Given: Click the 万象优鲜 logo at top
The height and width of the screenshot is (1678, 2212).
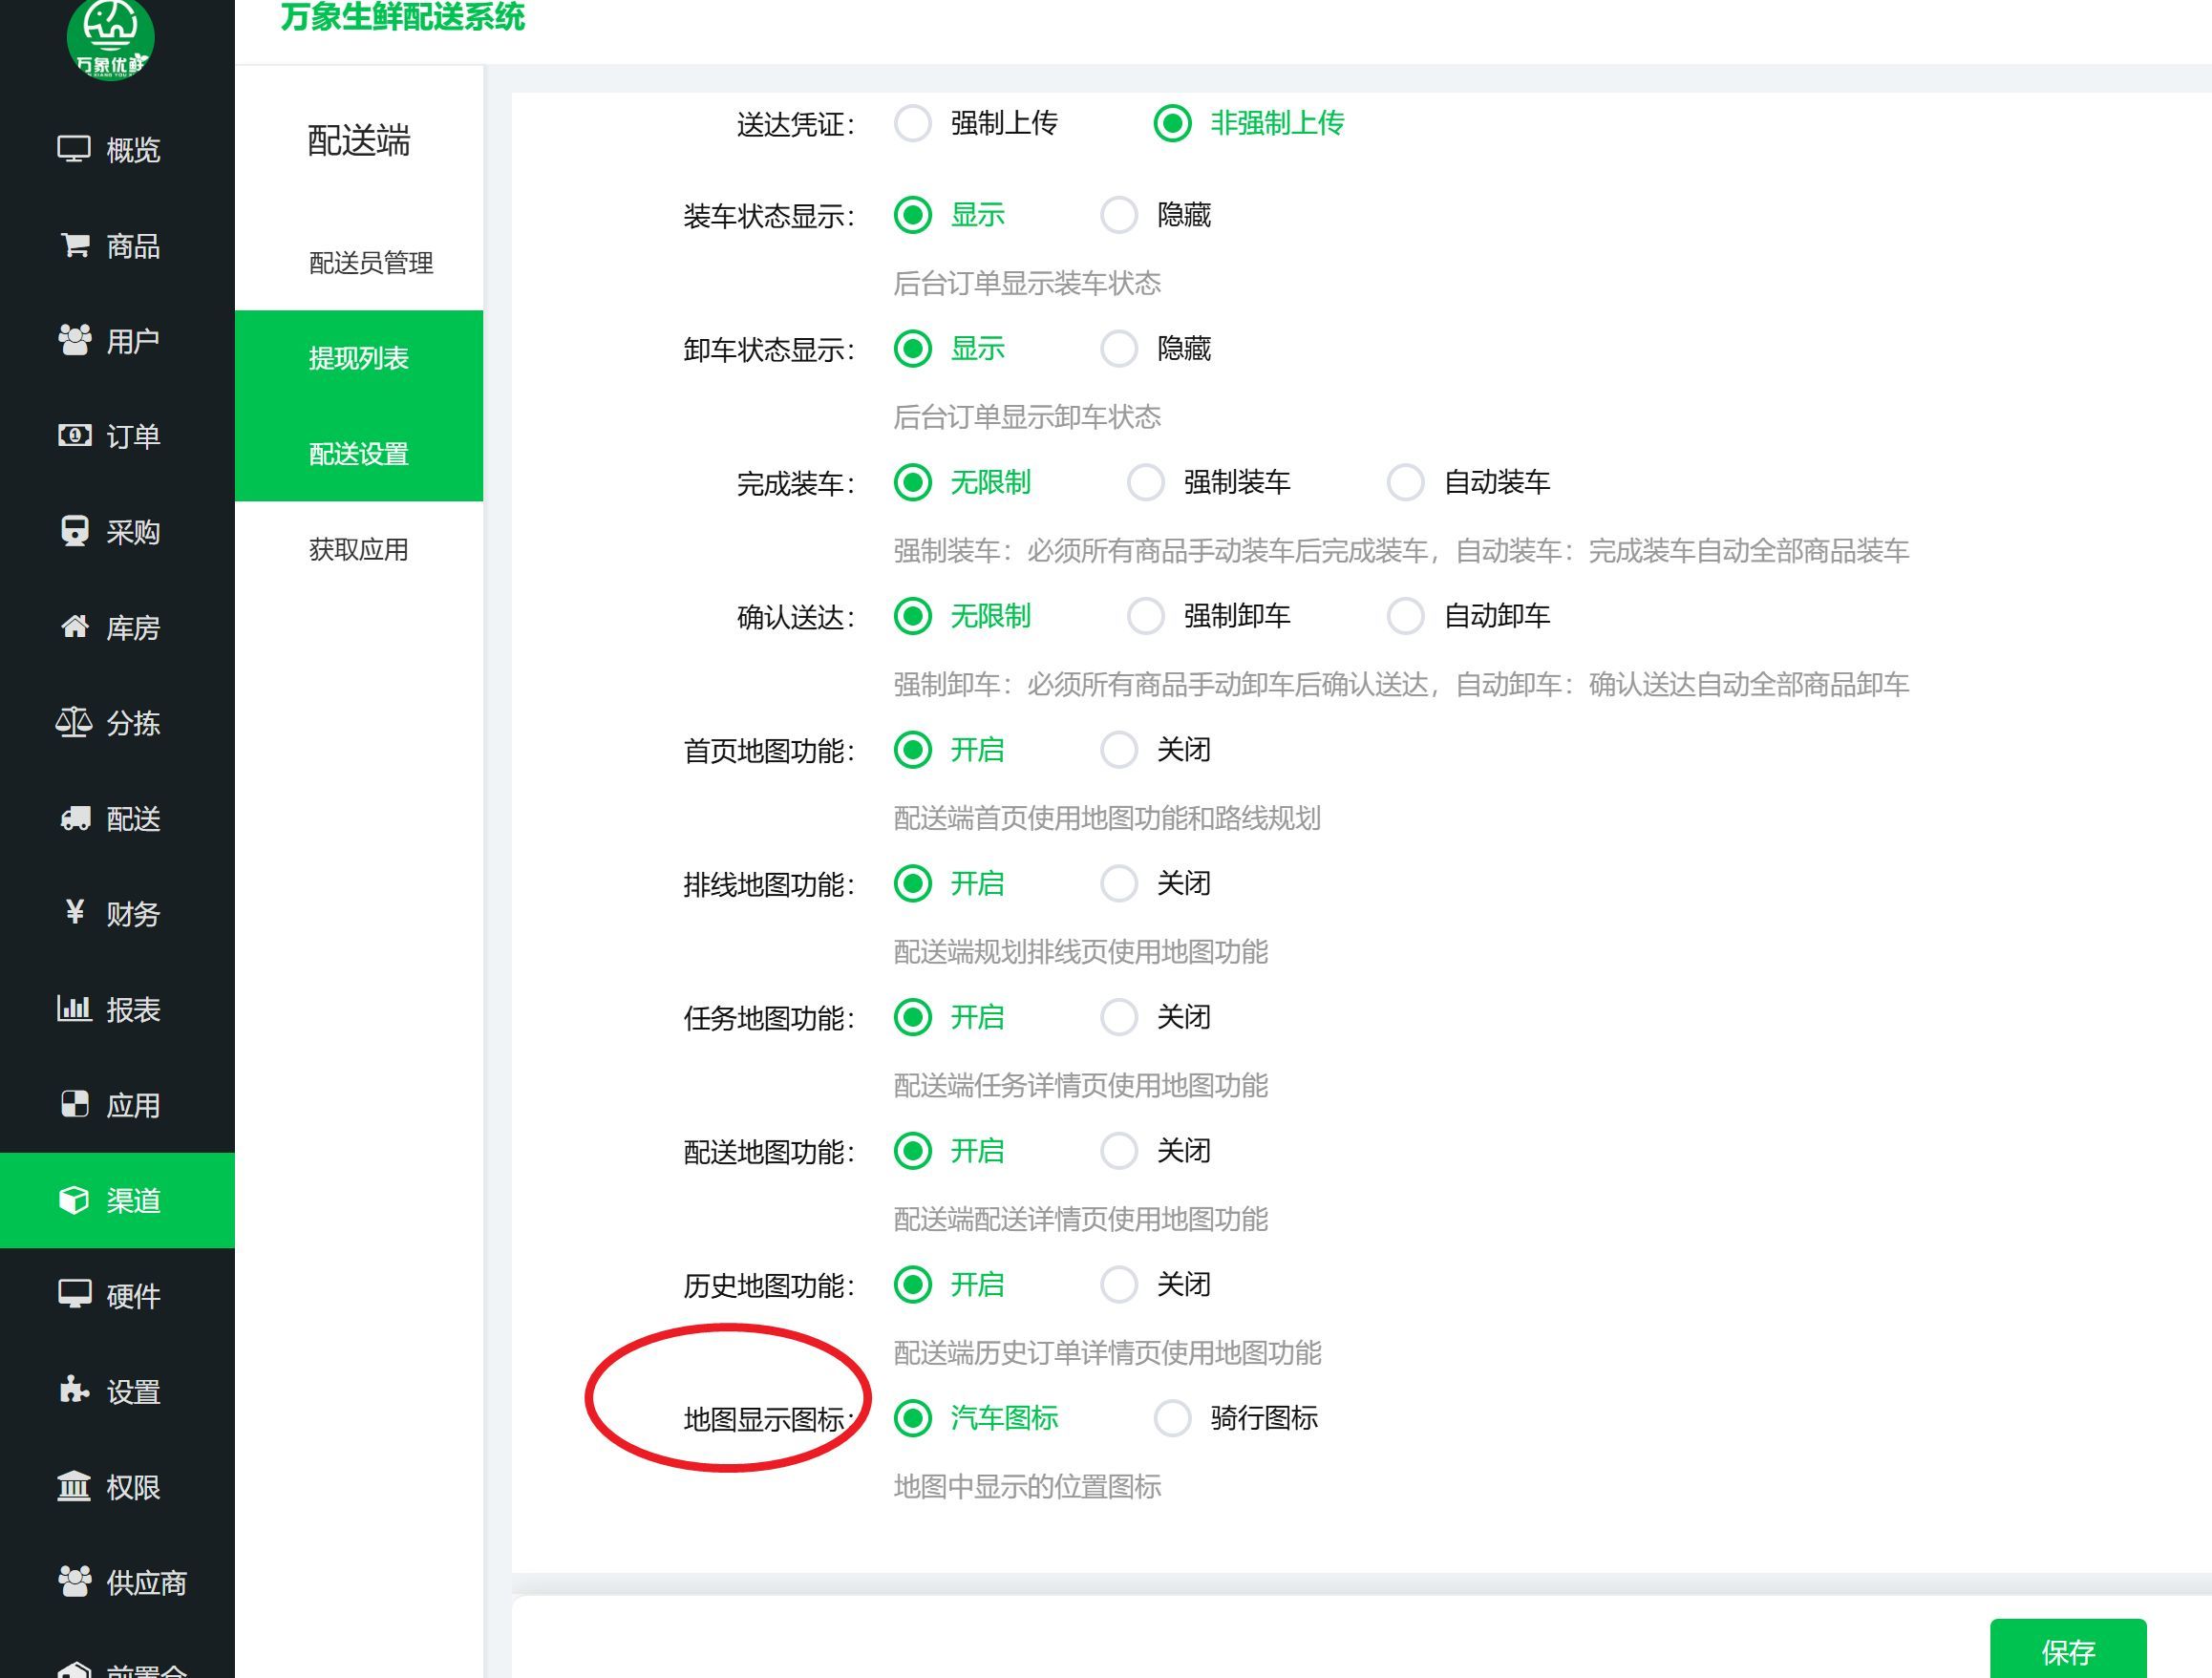Looking at the screenshot, I should tap(110, 38).
